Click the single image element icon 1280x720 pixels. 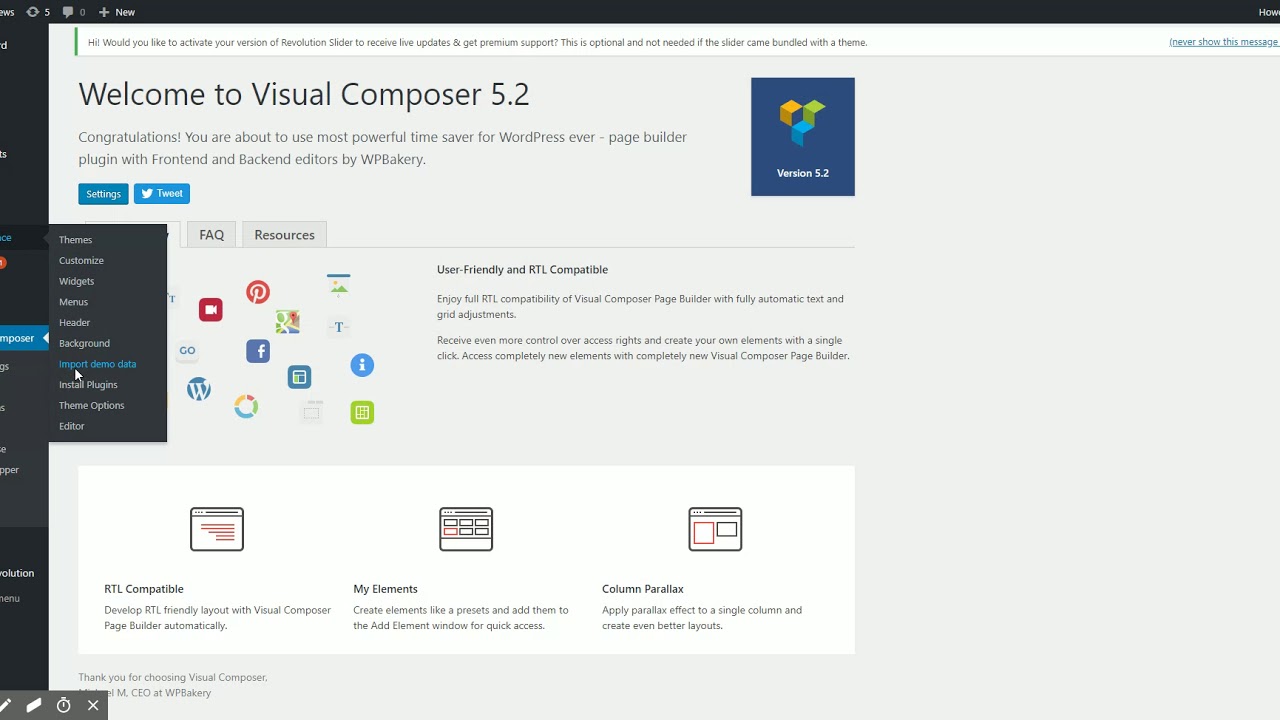[339, 286]
